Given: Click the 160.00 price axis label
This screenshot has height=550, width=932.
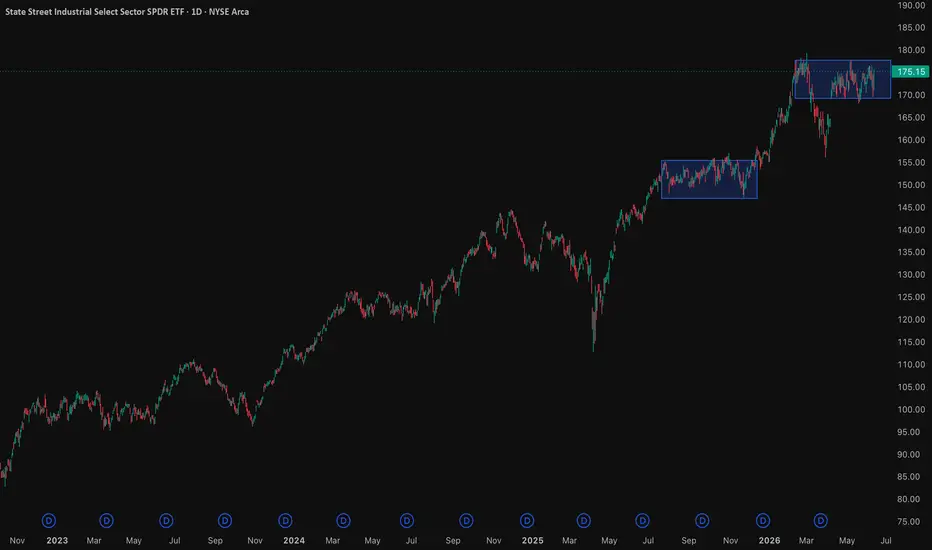Looking at the screenshot, I should click(911, 140).
